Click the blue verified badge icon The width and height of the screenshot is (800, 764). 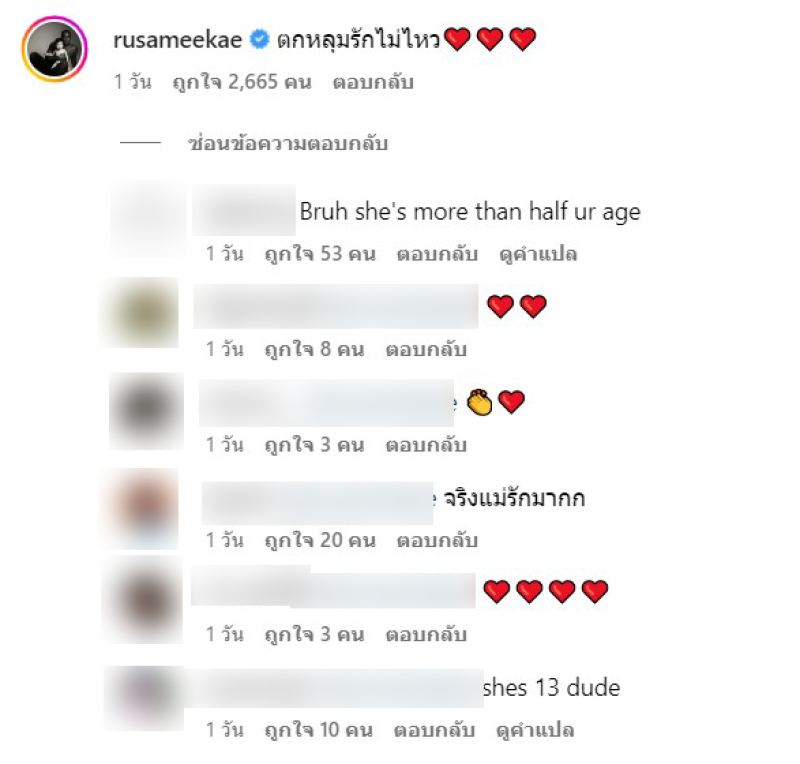click(x=259, y=39)
